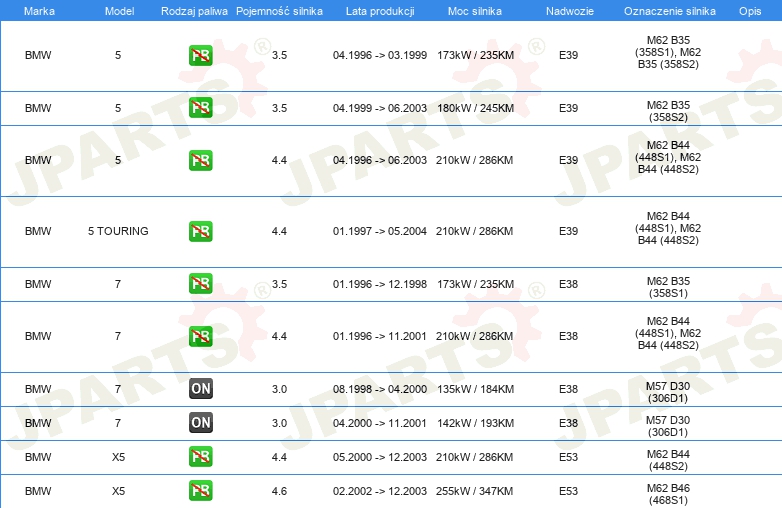782x508 pixels.
Task: Click the diesel ON icon for the 135kW/184KM BMW 7
Action: pyautogui.click(x=200, y=389)
